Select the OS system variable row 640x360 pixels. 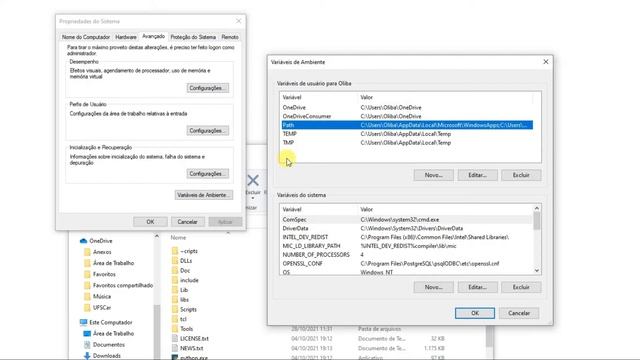(x=407, y=272)
